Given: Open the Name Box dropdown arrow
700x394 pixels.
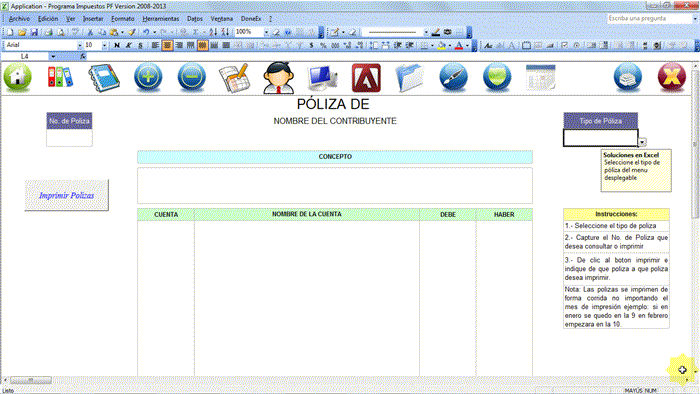Looking at the screenshot, I should tap(53, 56).
